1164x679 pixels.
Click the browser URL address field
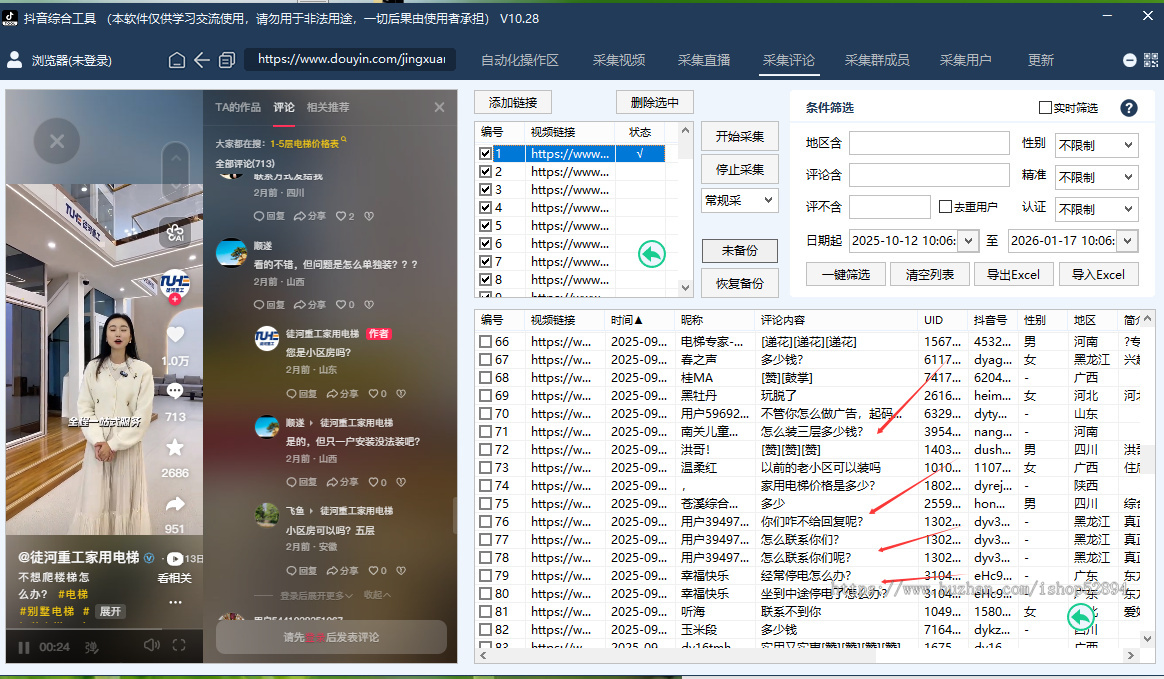coord(350,59)
